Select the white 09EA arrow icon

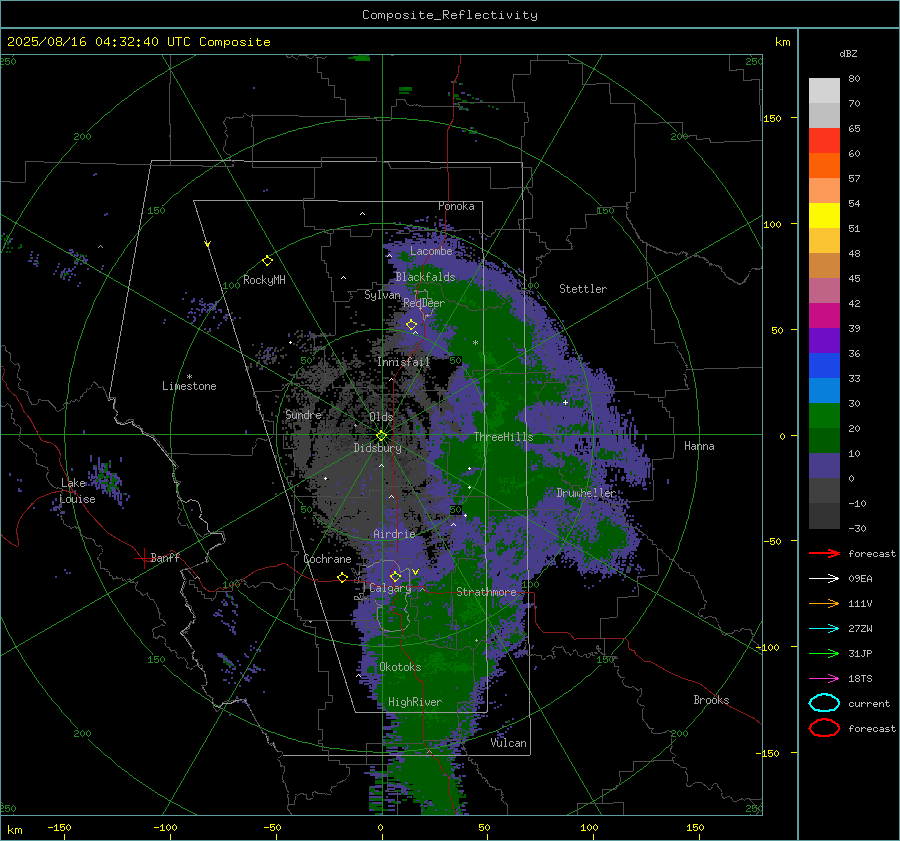[x=824, y=579]
